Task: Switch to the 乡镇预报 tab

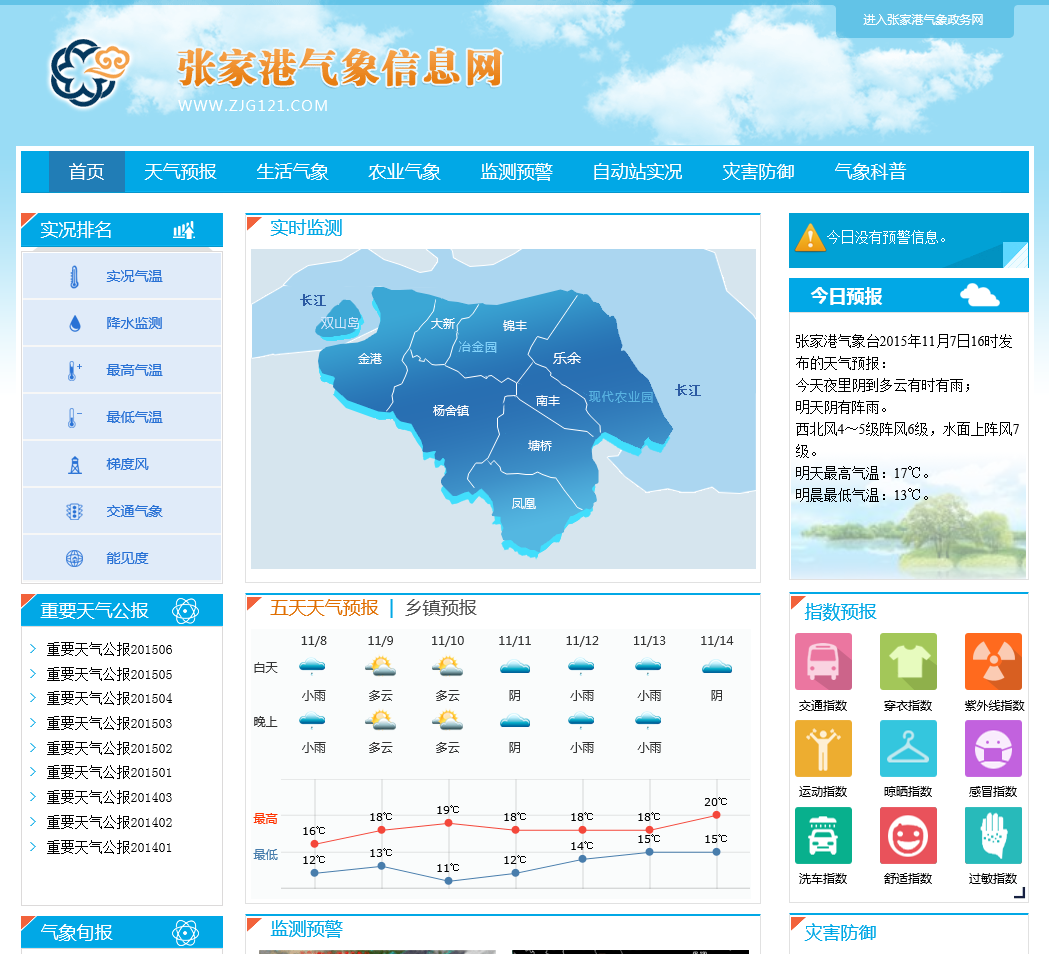Action: pyautogui.click(x=441, y=607)
